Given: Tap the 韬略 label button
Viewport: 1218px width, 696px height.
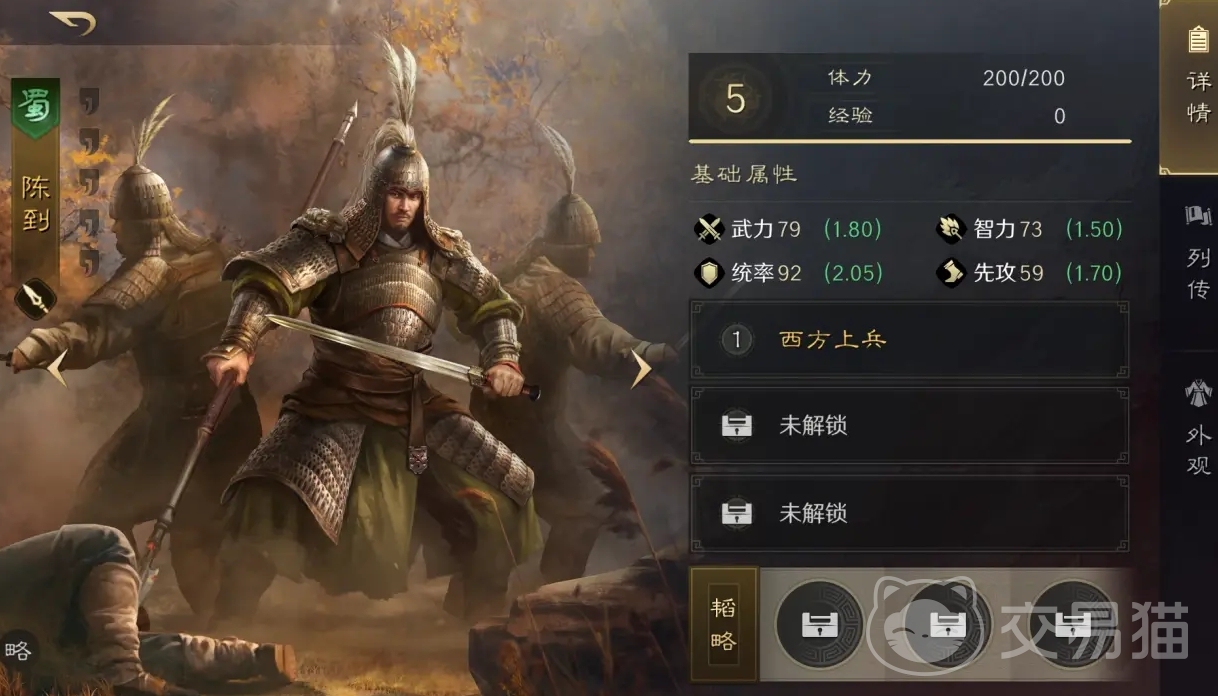Looking at the screenshot, I should pyautogui.click(x=724, y=625).
